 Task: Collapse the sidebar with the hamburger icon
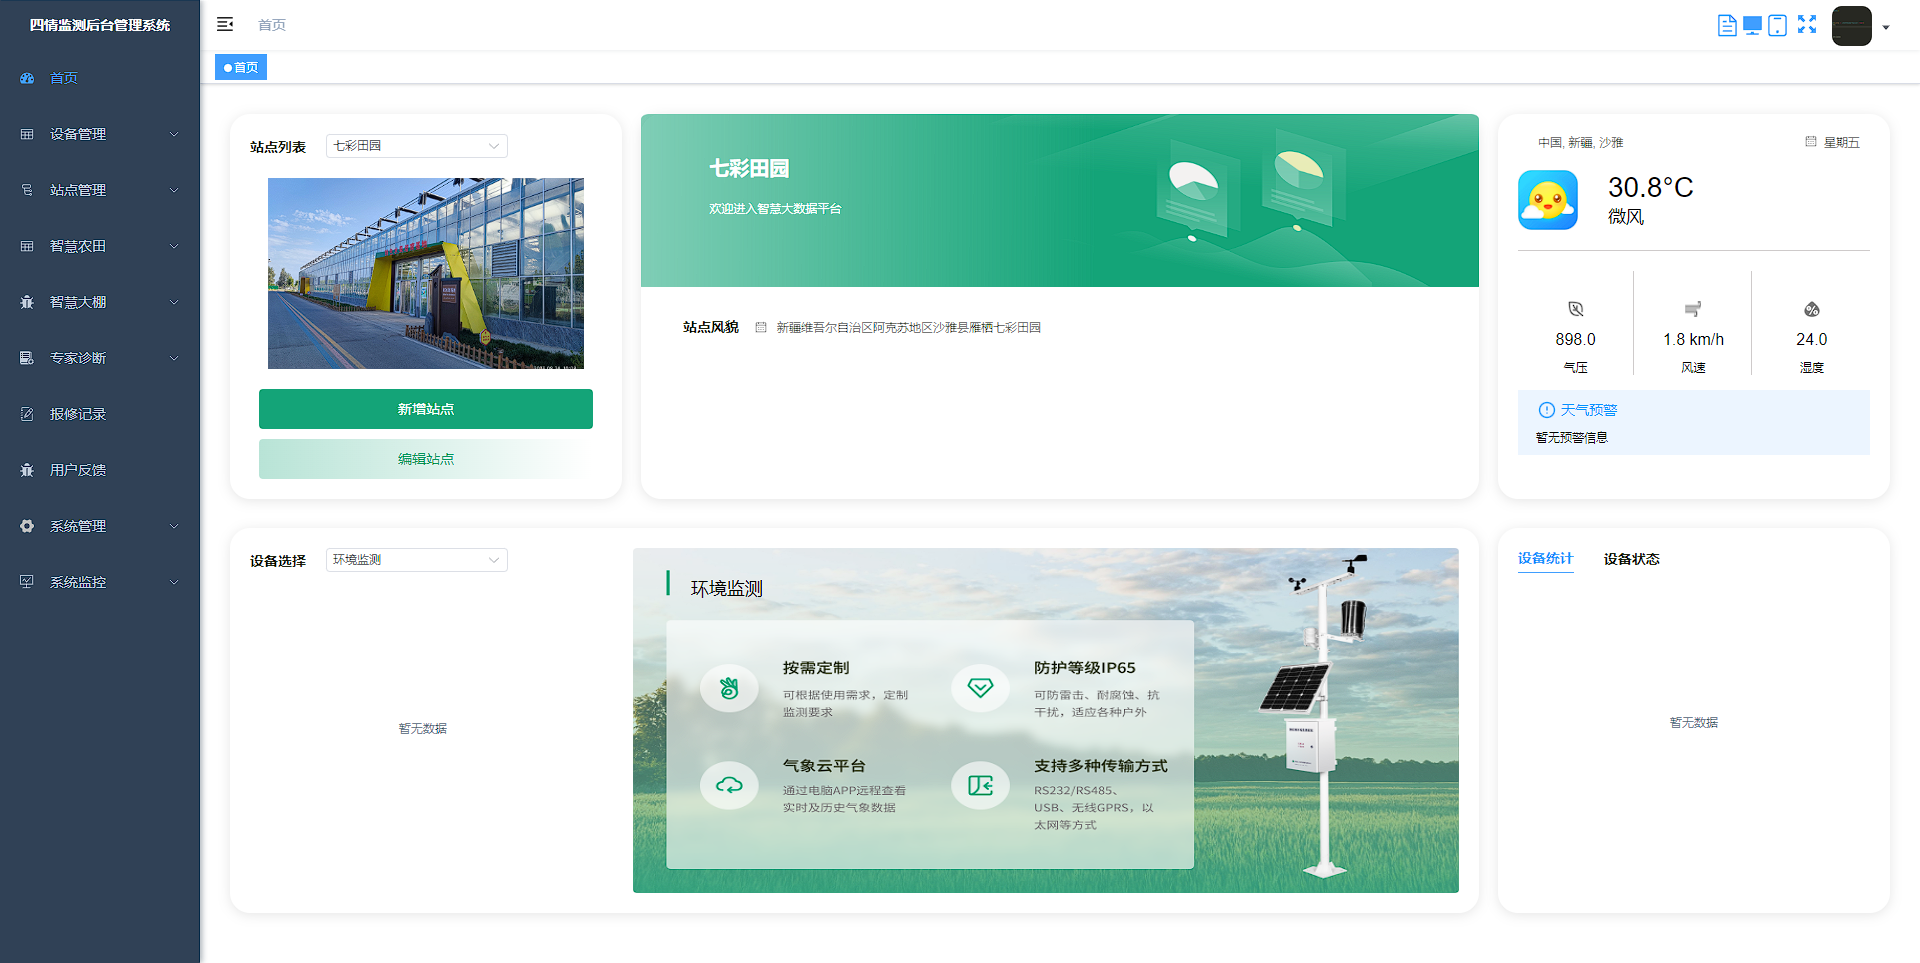point(225,24)
